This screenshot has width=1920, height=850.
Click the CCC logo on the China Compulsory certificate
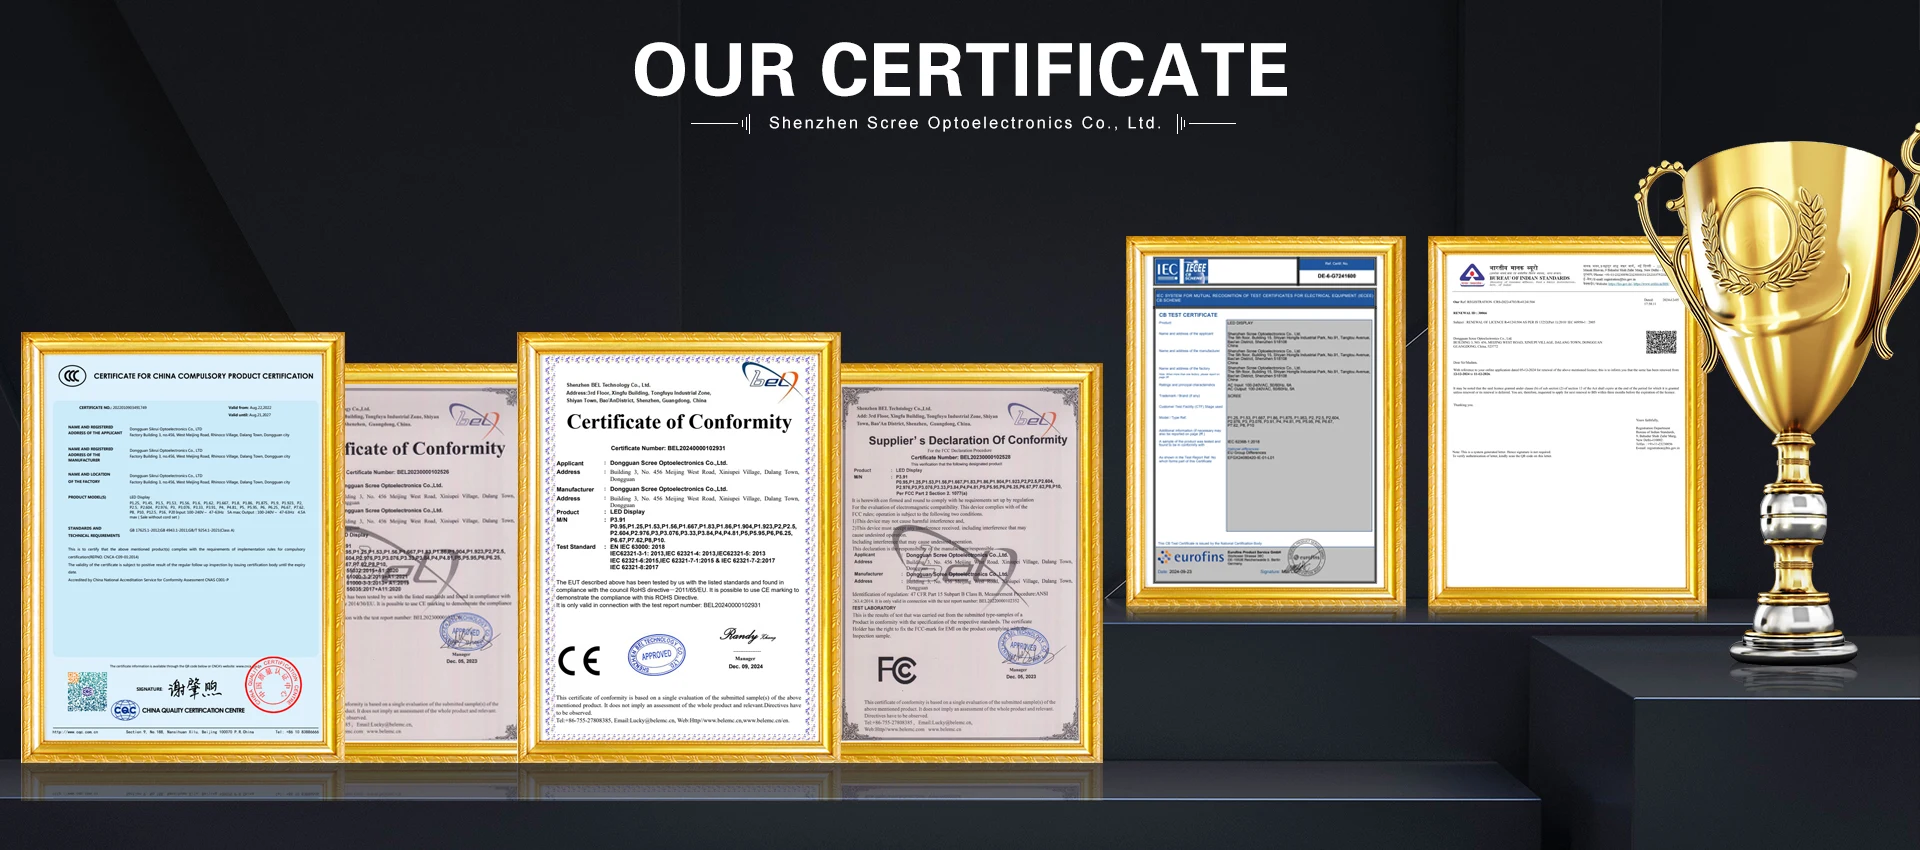coord(72,376)
